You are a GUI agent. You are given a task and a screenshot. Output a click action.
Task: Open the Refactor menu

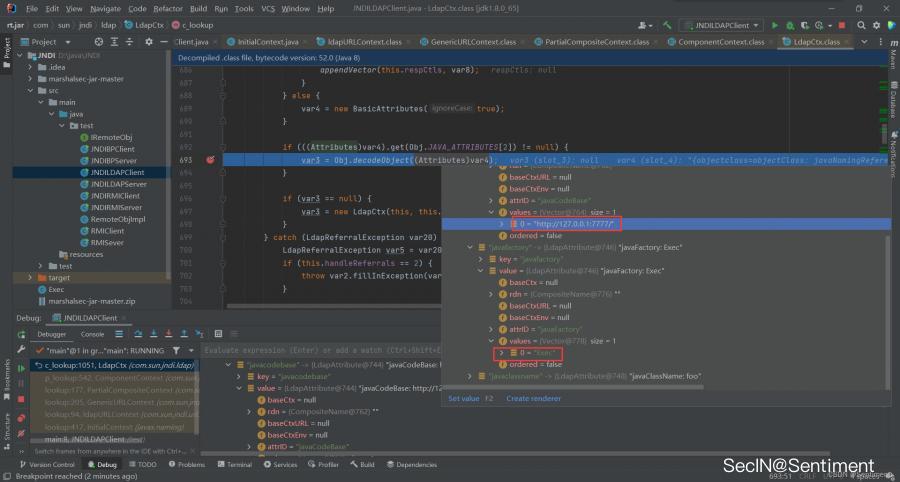[x=167, y=8]
